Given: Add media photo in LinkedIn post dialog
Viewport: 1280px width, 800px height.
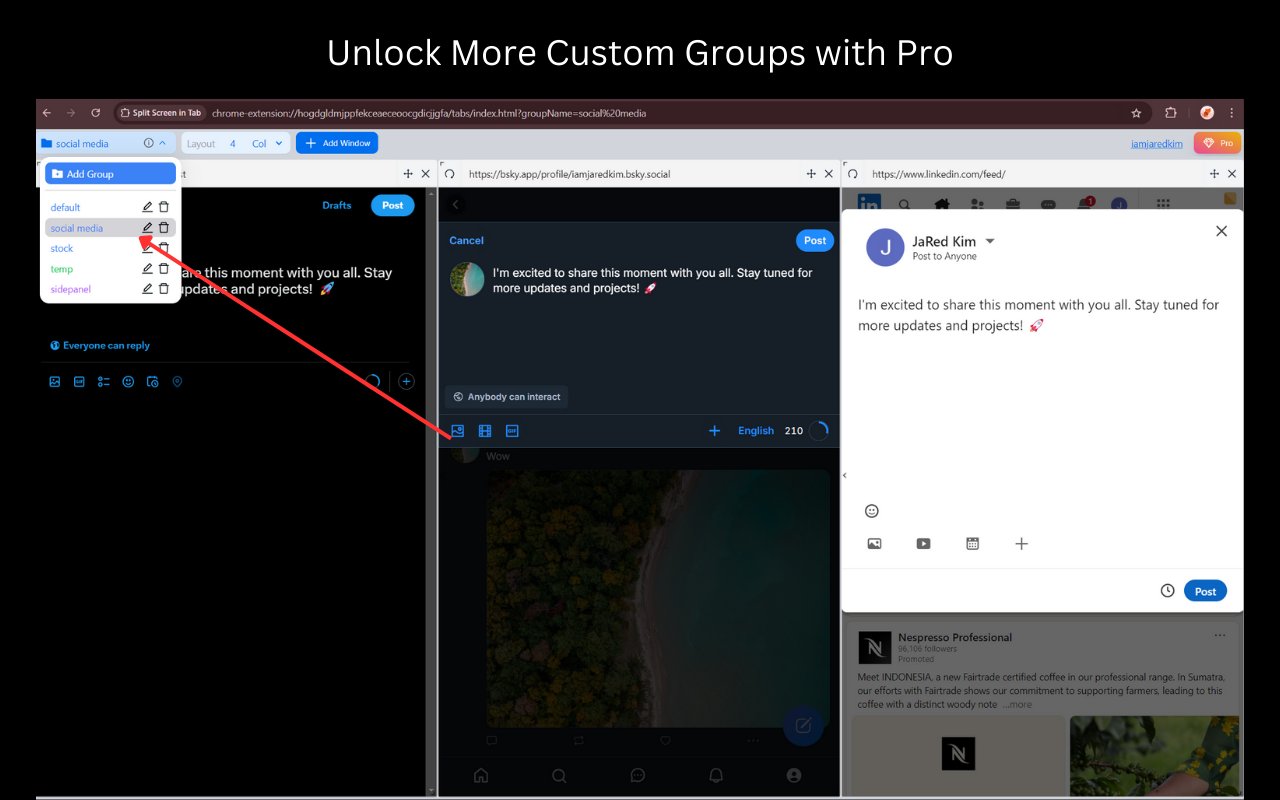Looking at the screenshot, I should (x=874, y=544).
